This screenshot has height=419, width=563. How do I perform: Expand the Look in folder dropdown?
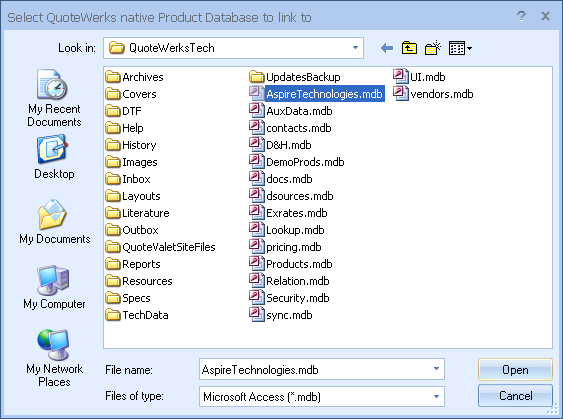(x=355, y=48)
